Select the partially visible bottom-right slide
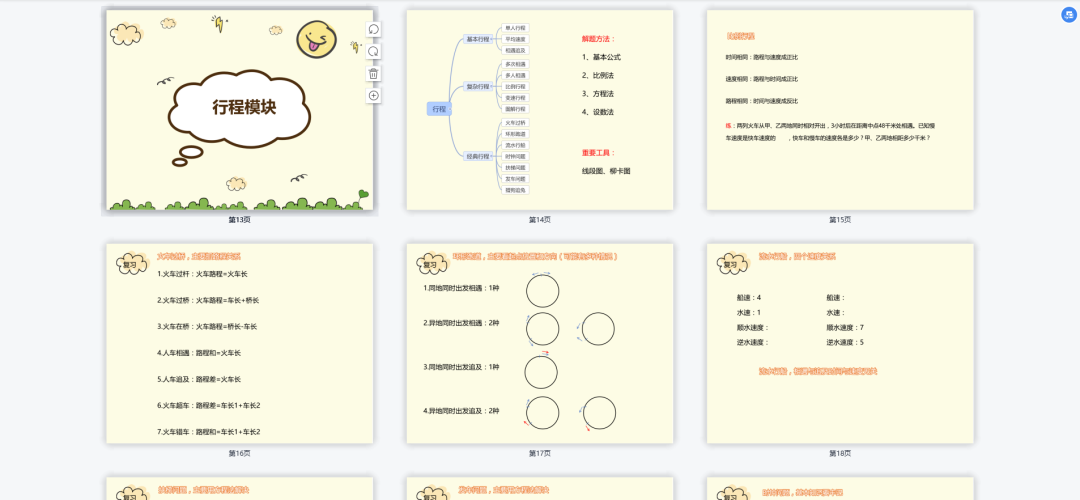The height and width of the screenshot is (500, 1080). 840,488
